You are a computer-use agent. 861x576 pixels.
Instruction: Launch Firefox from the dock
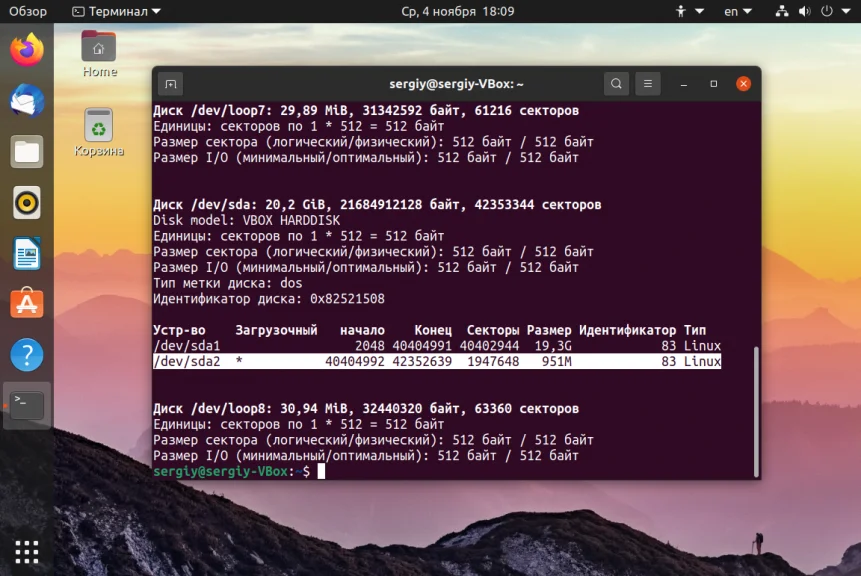click(27, 50)
